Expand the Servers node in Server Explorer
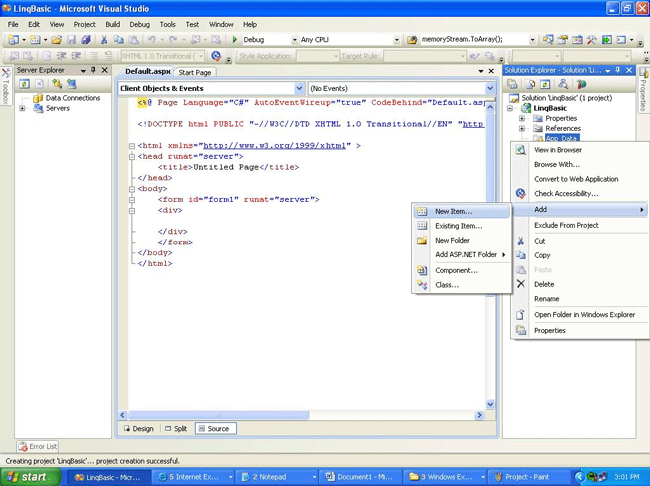The width and height of the screenshot is (650, 486). pos(23,108)
